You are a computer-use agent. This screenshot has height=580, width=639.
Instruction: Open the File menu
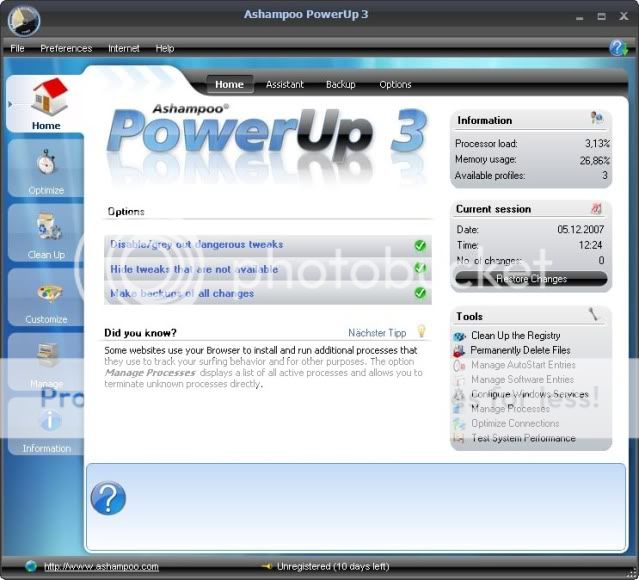[17, 48]
